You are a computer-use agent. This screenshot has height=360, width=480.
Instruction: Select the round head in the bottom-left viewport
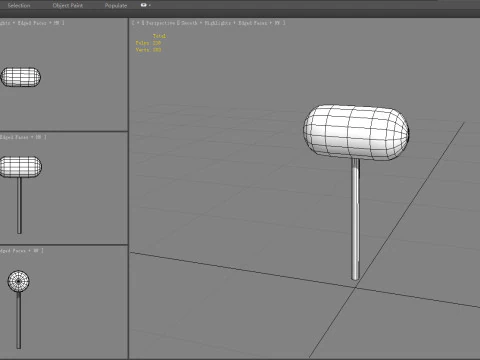click(x=18, y=281)
